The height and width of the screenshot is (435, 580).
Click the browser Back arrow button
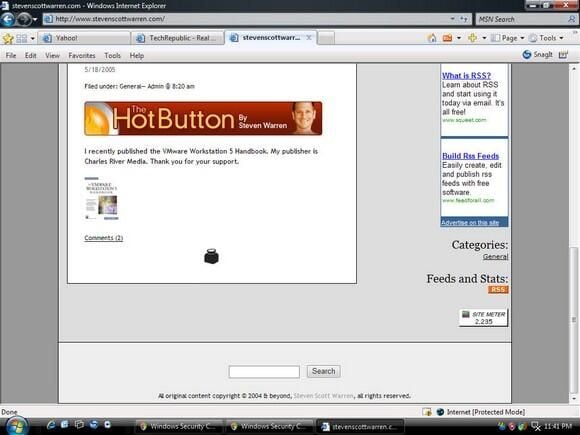(8, 19)
